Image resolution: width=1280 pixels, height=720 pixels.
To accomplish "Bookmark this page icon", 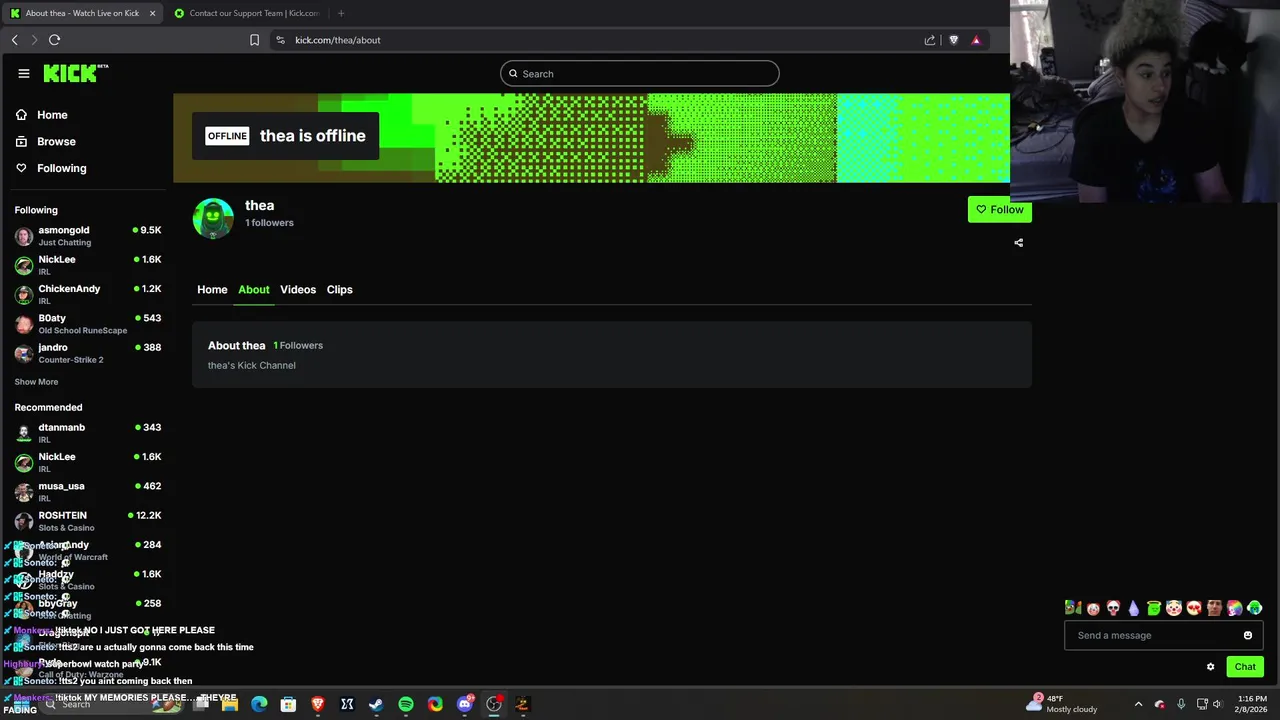I will 254,40.
